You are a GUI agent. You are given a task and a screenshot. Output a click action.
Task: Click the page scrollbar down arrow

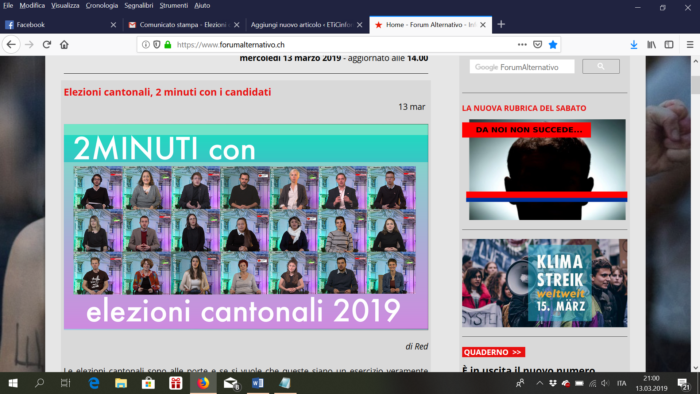coord(695,368)
